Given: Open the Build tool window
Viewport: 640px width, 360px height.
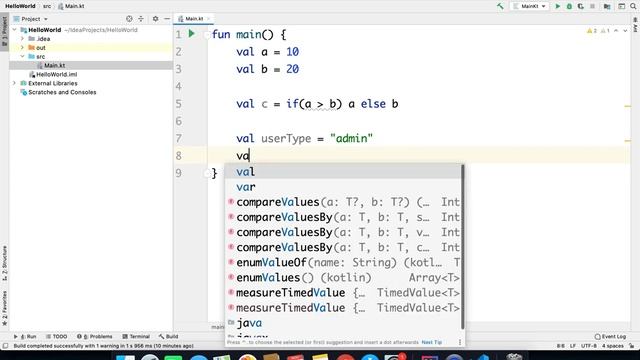Looking at the screenshot, I should point(168,336).
